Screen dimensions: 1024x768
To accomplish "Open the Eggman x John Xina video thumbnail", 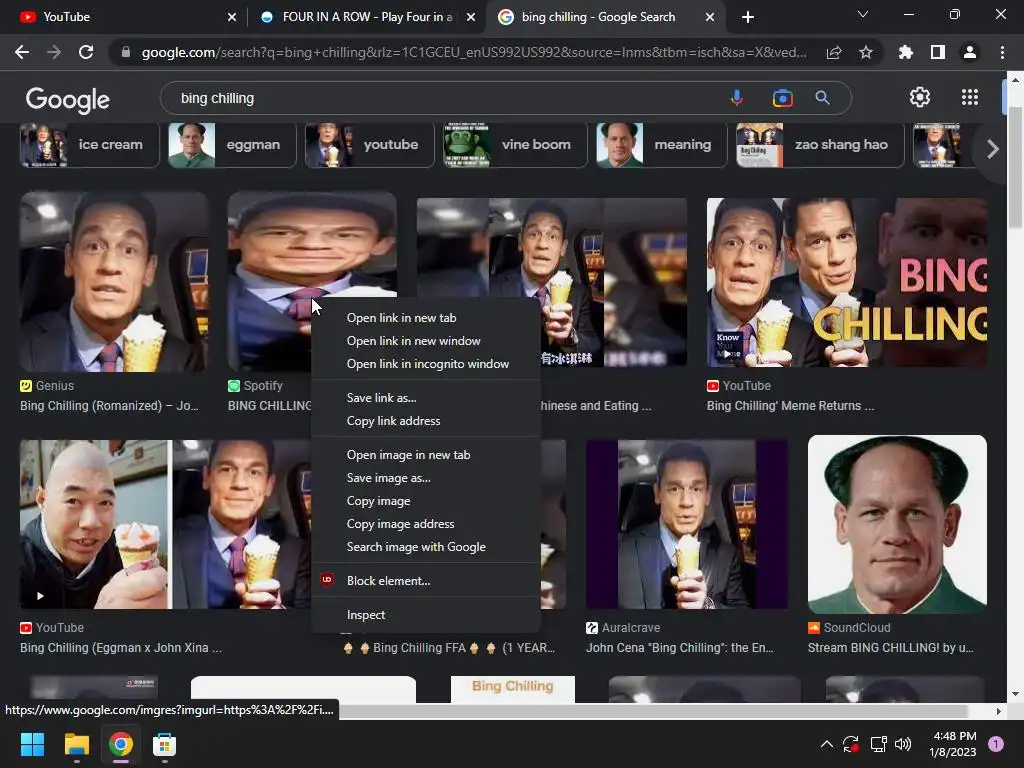I will tap(166, 524).
